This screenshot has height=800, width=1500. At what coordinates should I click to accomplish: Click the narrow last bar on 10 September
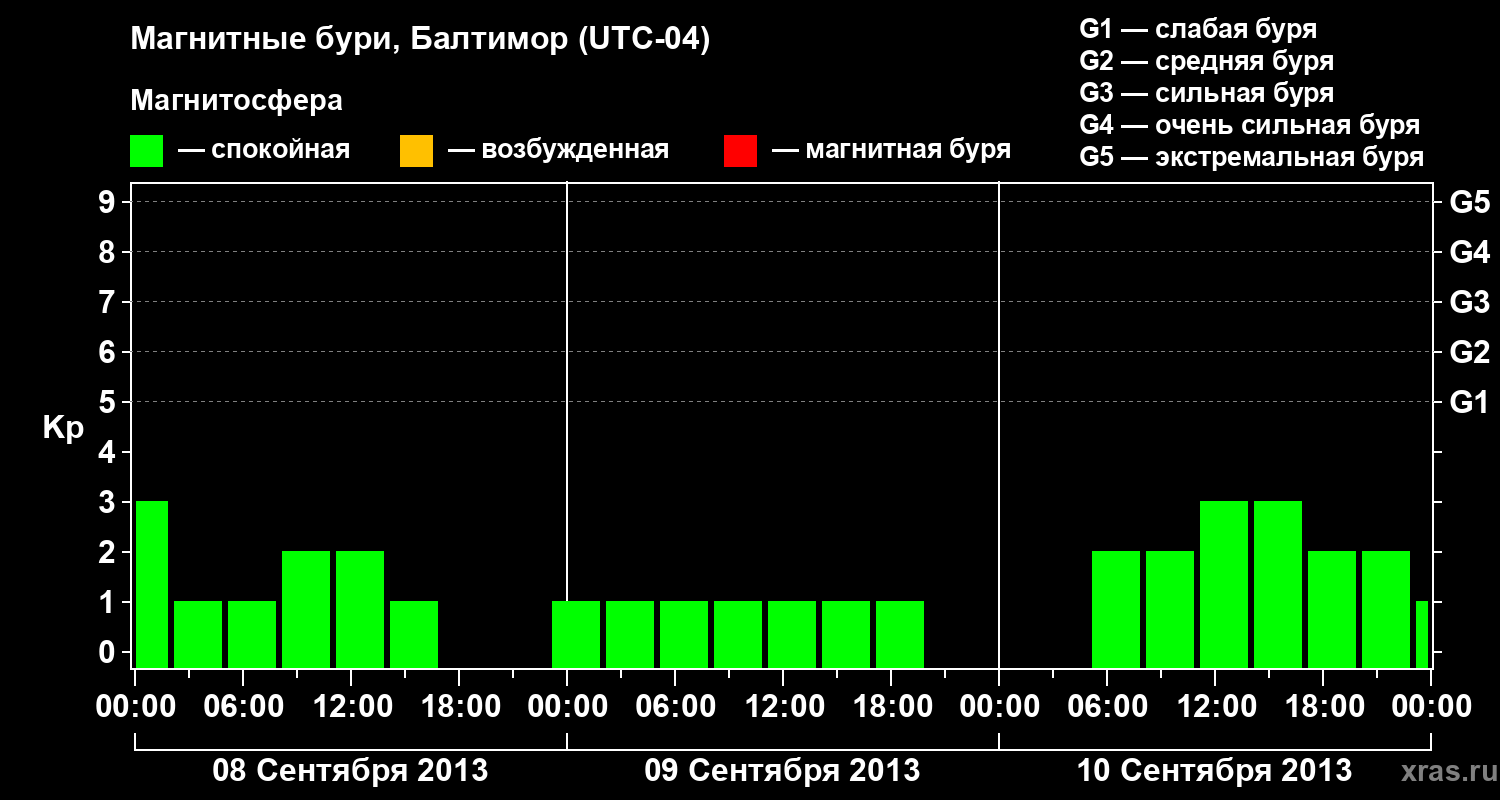pos(1422,634)
